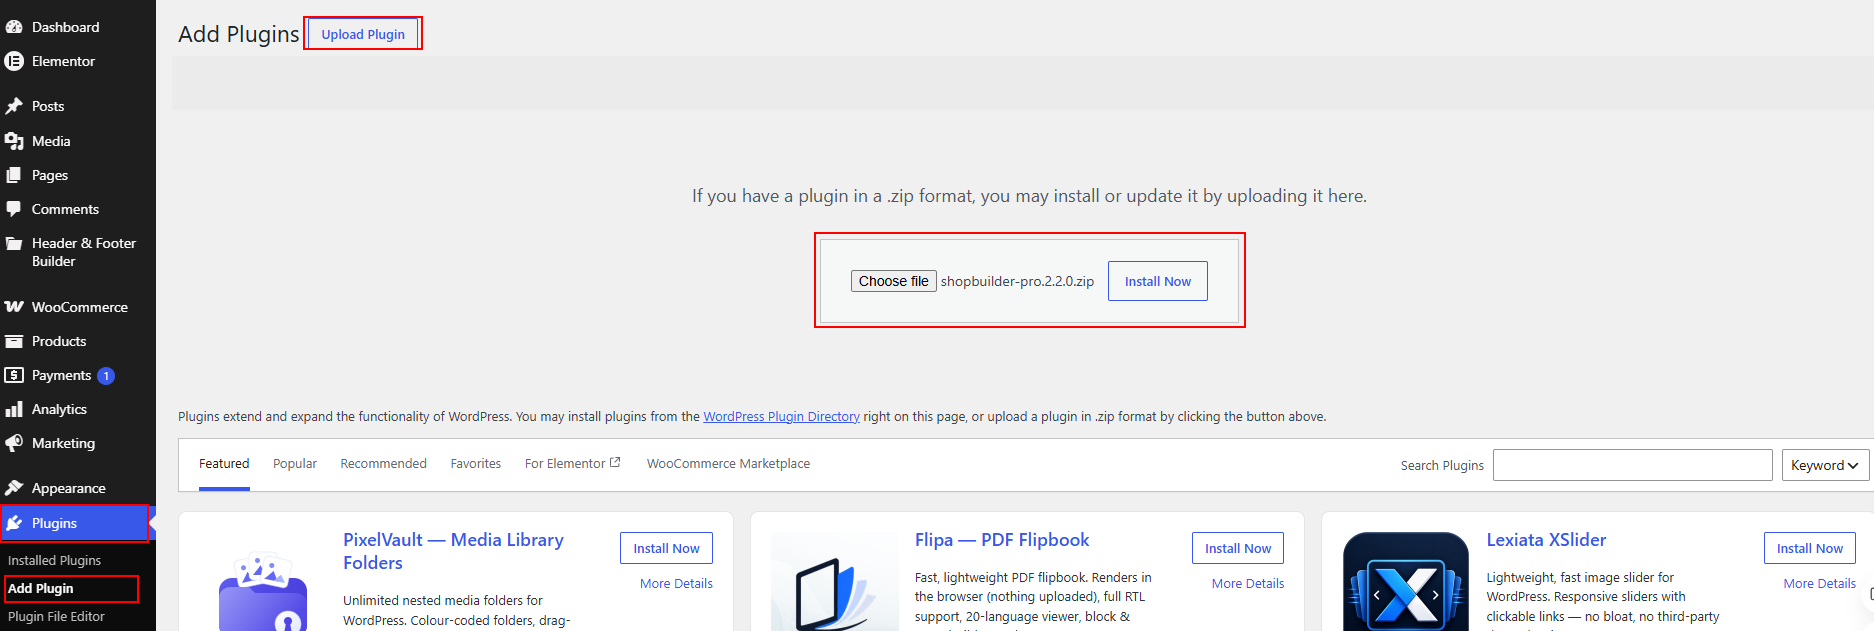Install the PixelVault plugin now
Image resolution: width=1874 pixels, height=631 pixels.
coord(666,548)
